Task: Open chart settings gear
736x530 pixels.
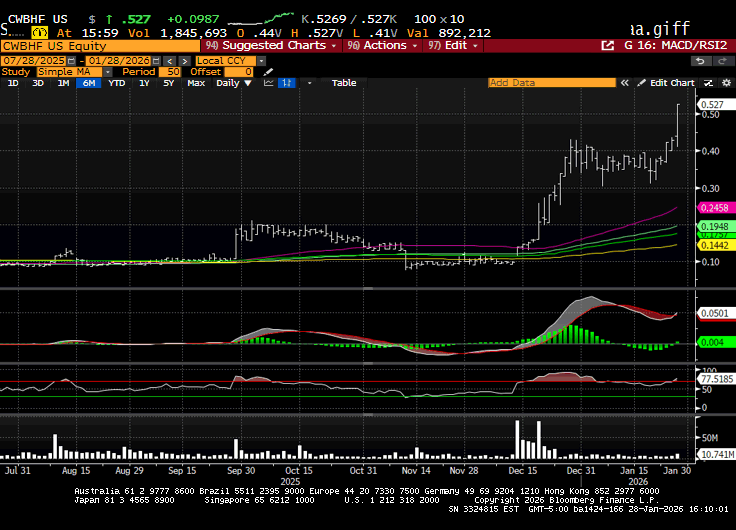Action: (x=726, y=83)
